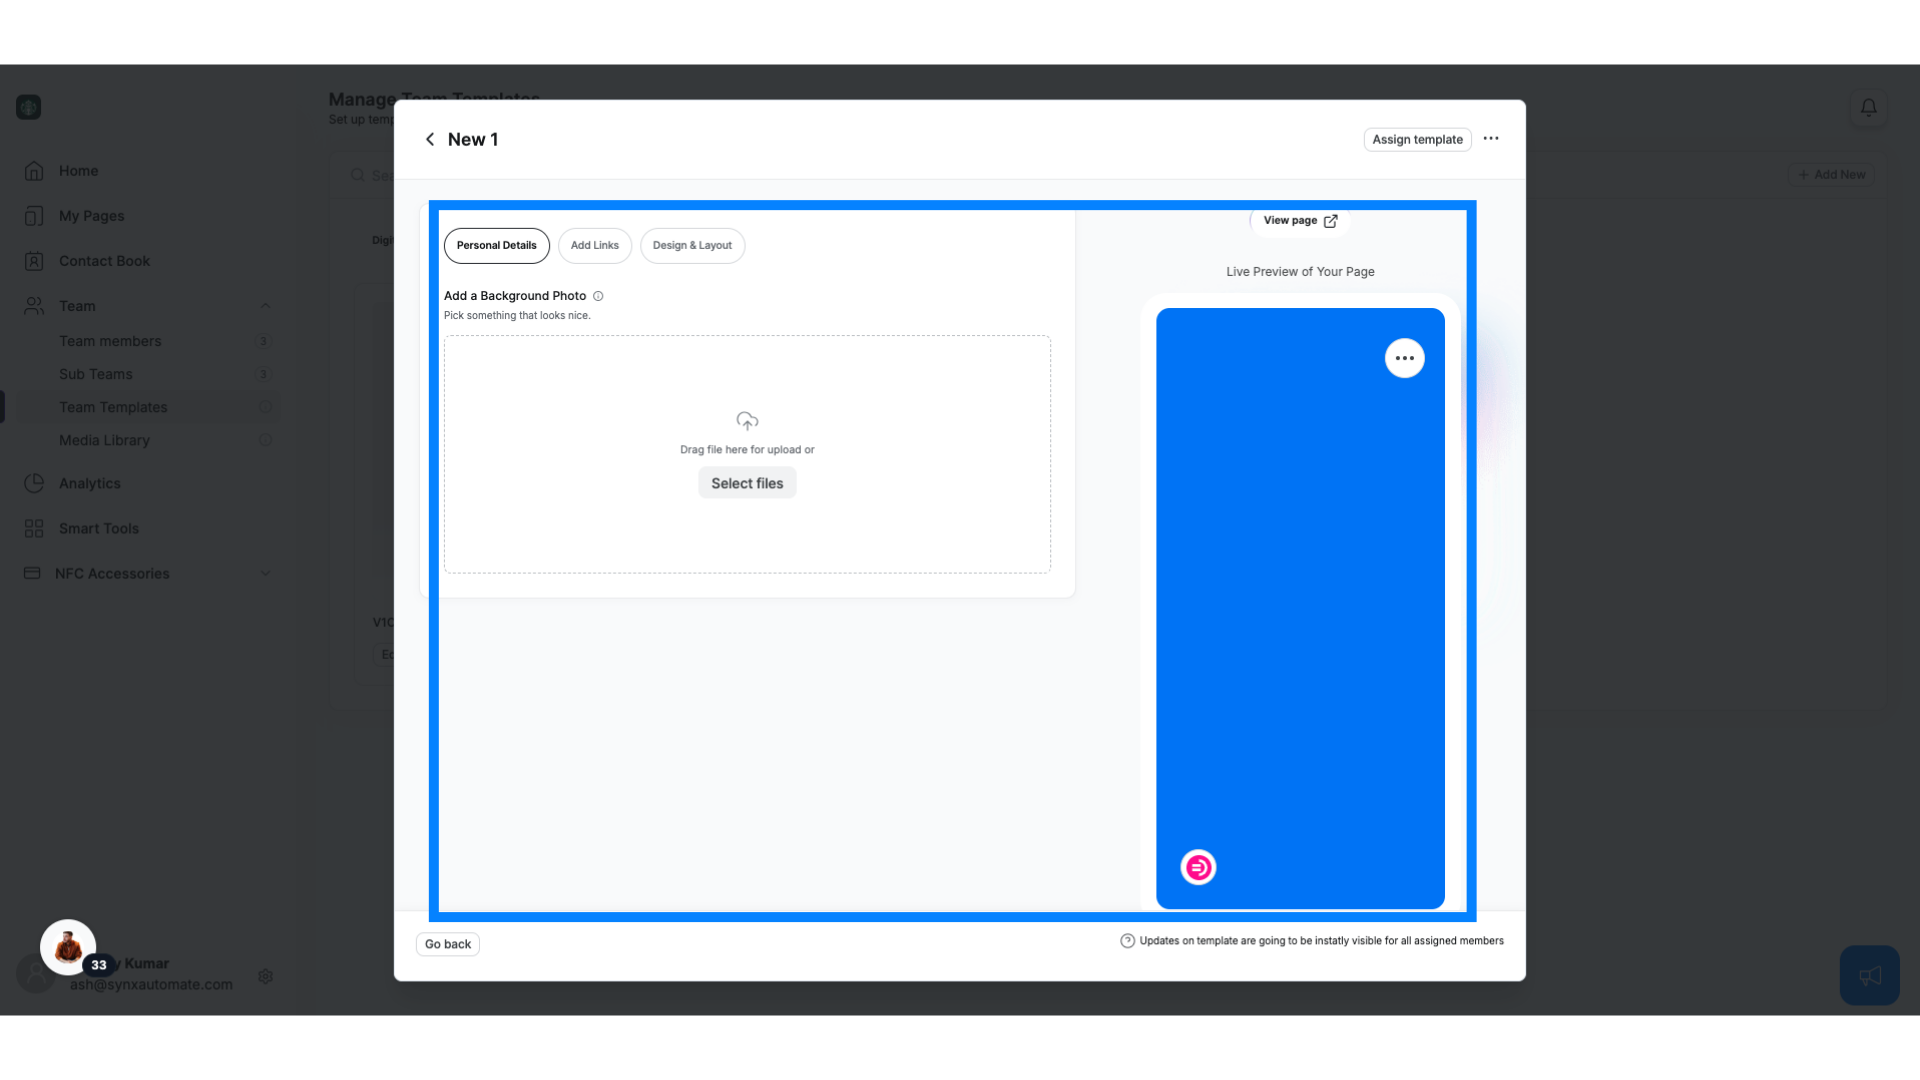
Task: Switch to the Design & Layout tab
Action: (x=692, y=245)
